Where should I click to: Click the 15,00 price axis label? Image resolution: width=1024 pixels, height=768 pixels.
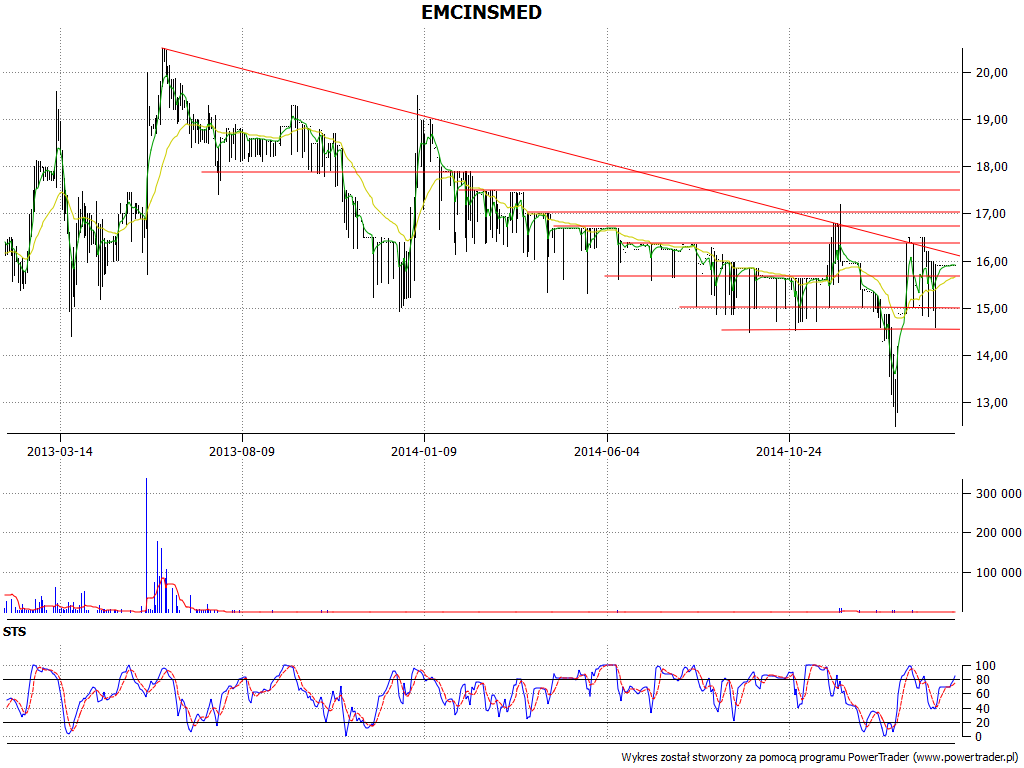(991, 308)
